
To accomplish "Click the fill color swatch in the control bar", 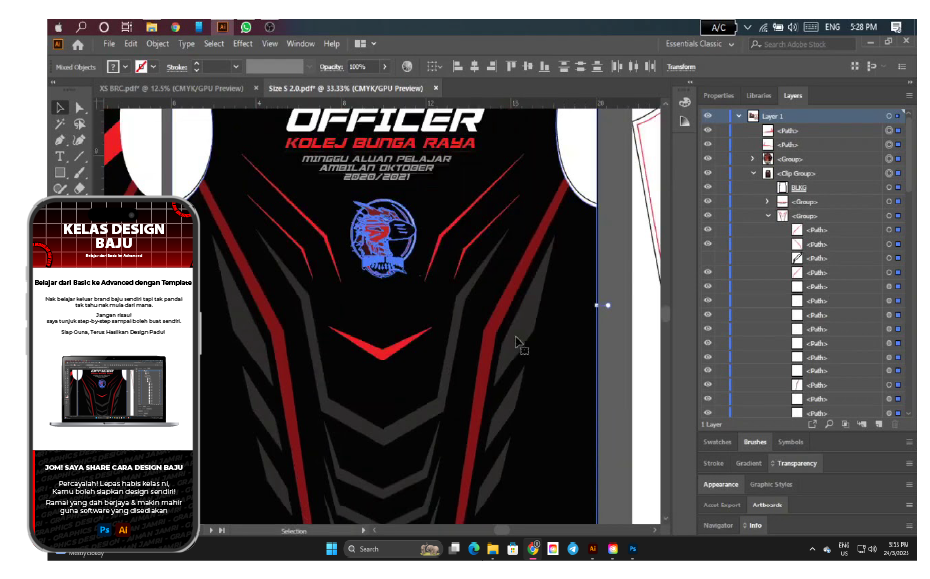I will 112,67.
